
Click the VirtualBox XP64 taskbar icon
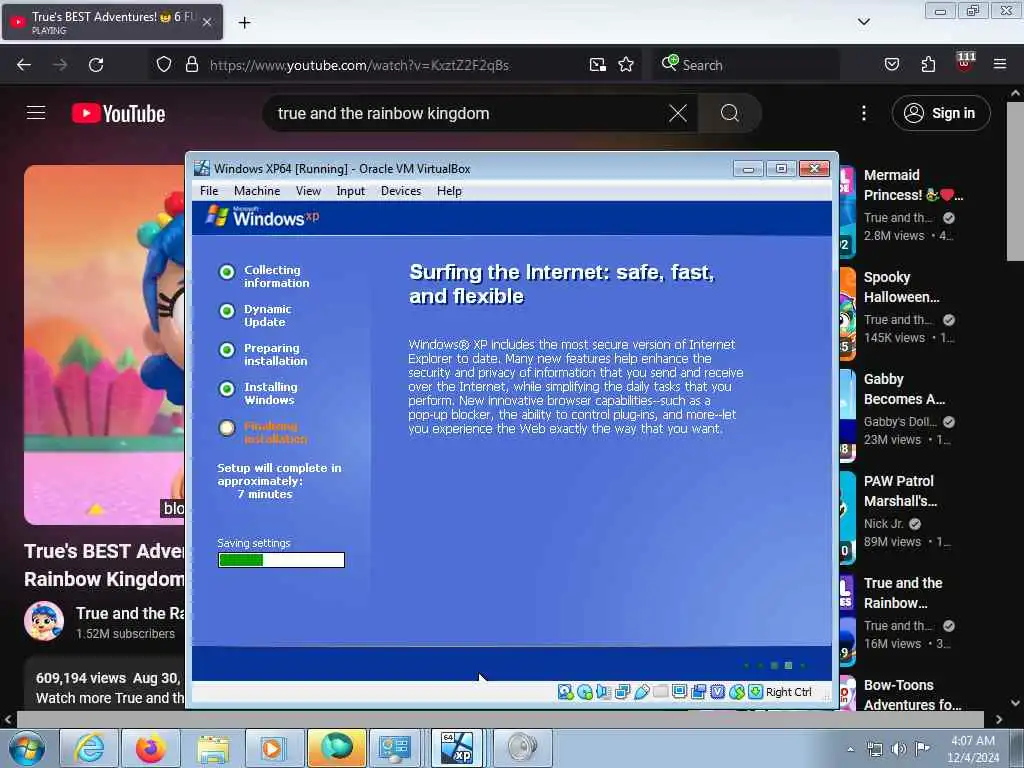(456, 748)
